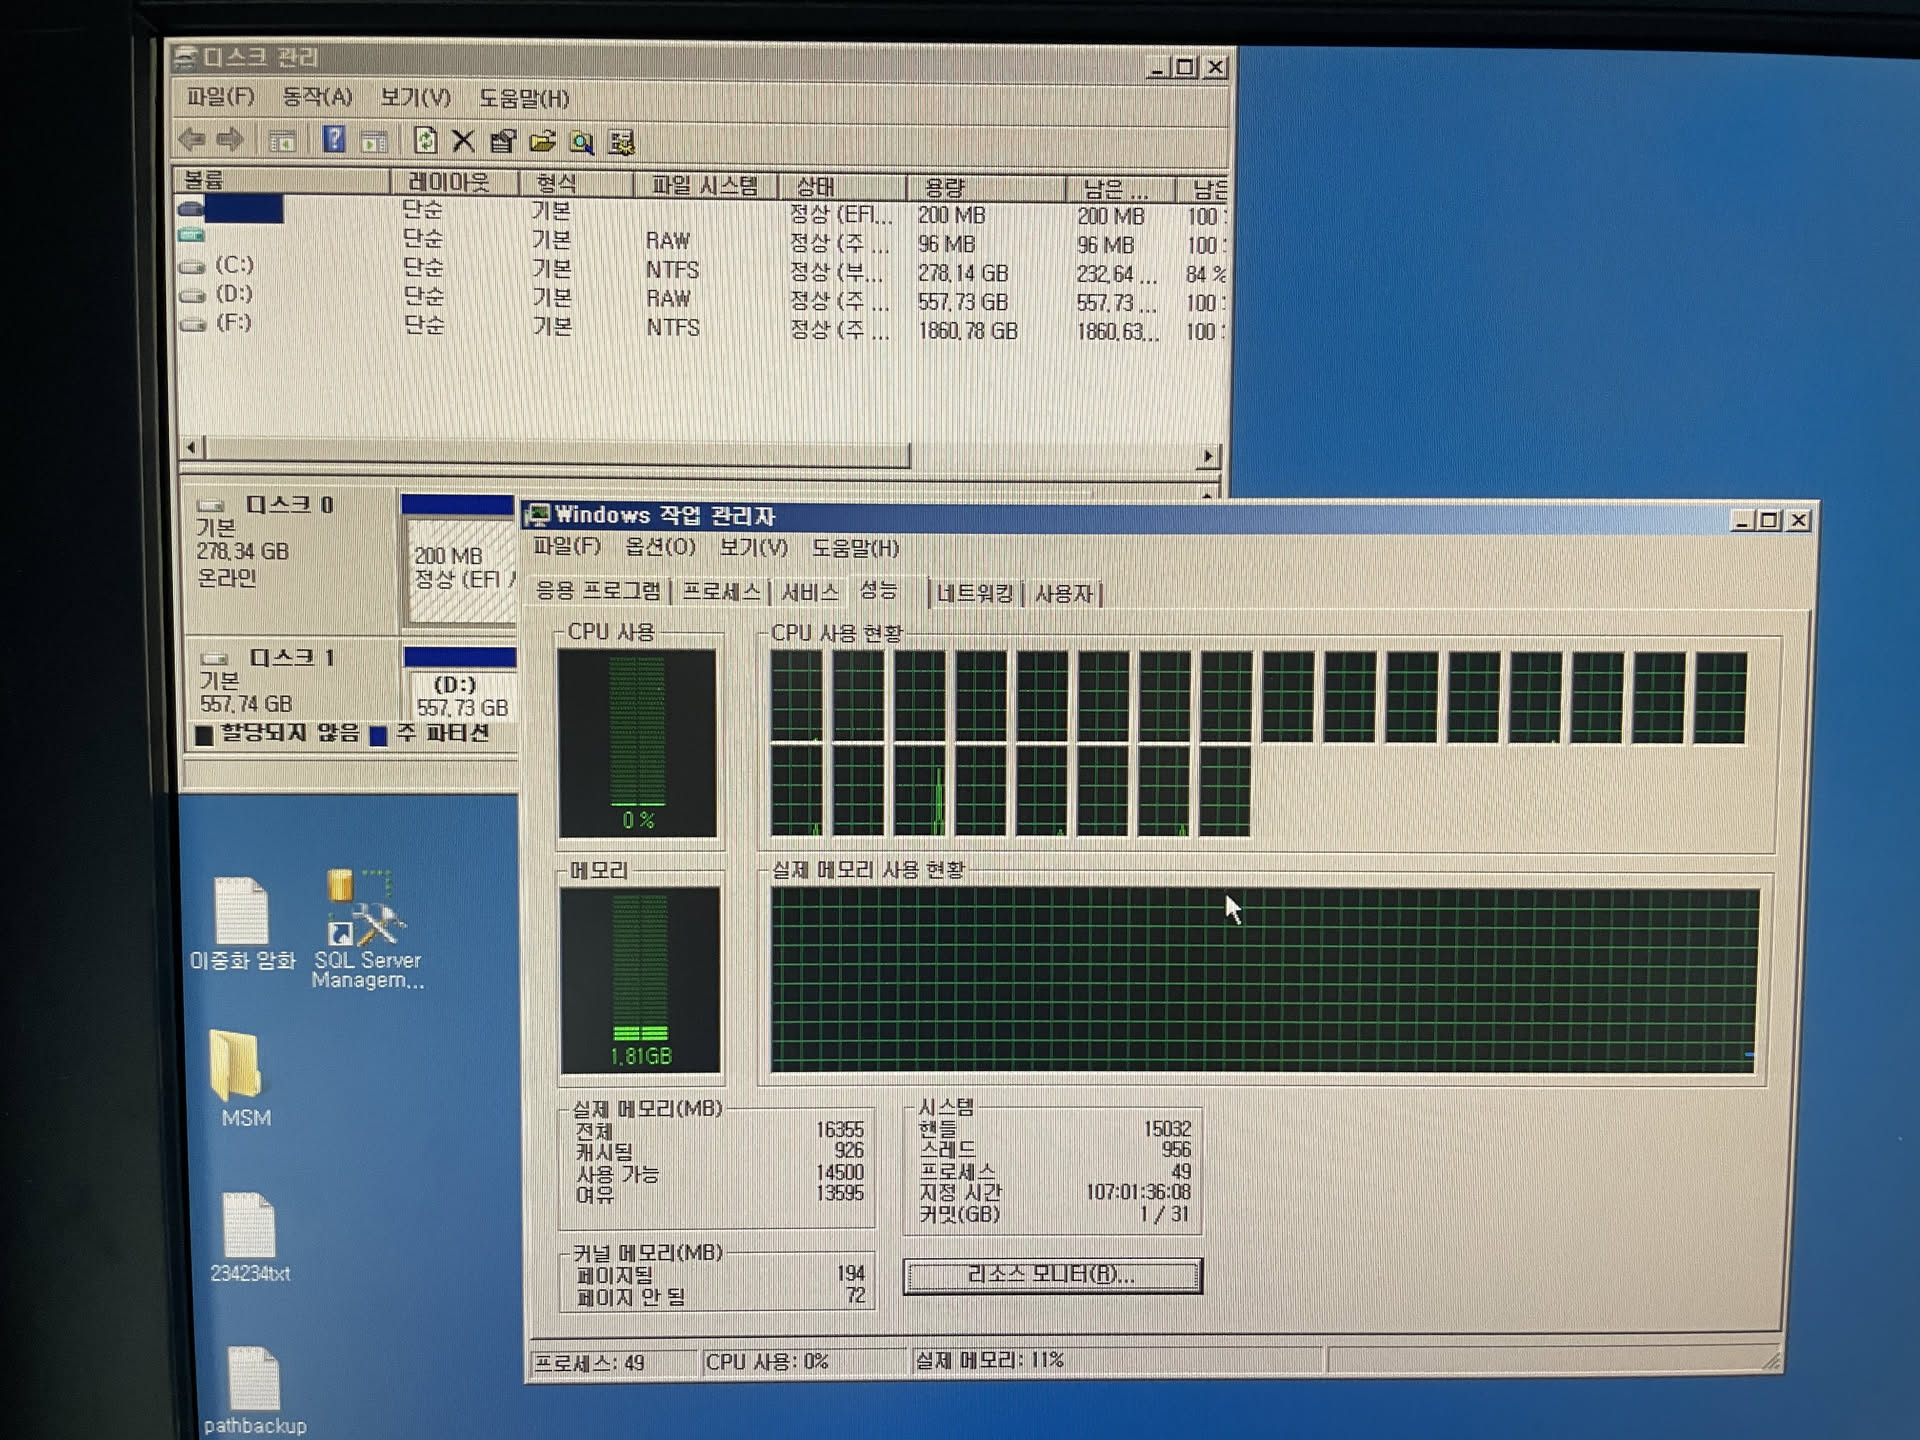Viewport: 1920px width, 1440px height.
Task: Click the 용량 column header
Action: coord(944,187)
